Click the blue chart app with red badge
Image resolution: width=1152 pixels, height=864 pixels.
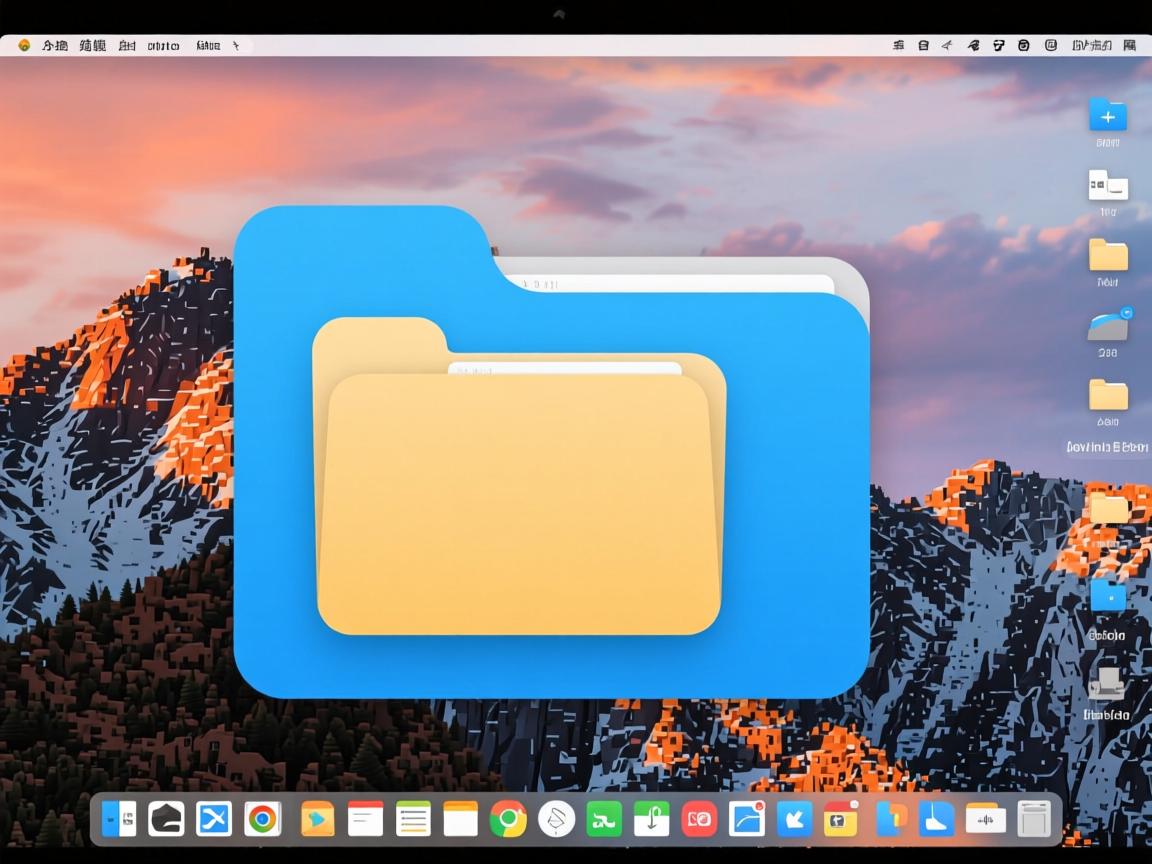(x=747, y=820)
